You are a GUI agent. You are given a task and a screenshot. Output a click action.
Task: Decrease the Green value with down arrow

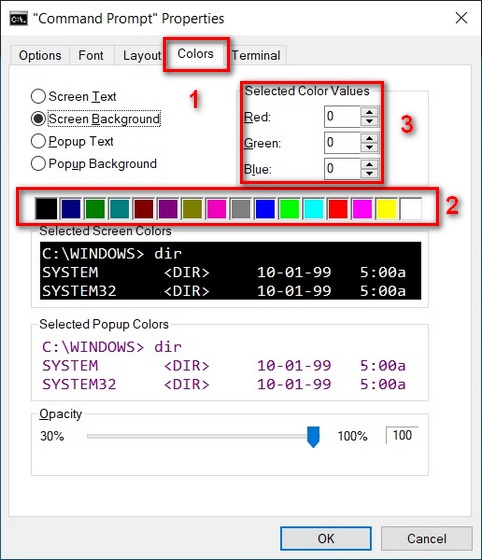point(369,147)
